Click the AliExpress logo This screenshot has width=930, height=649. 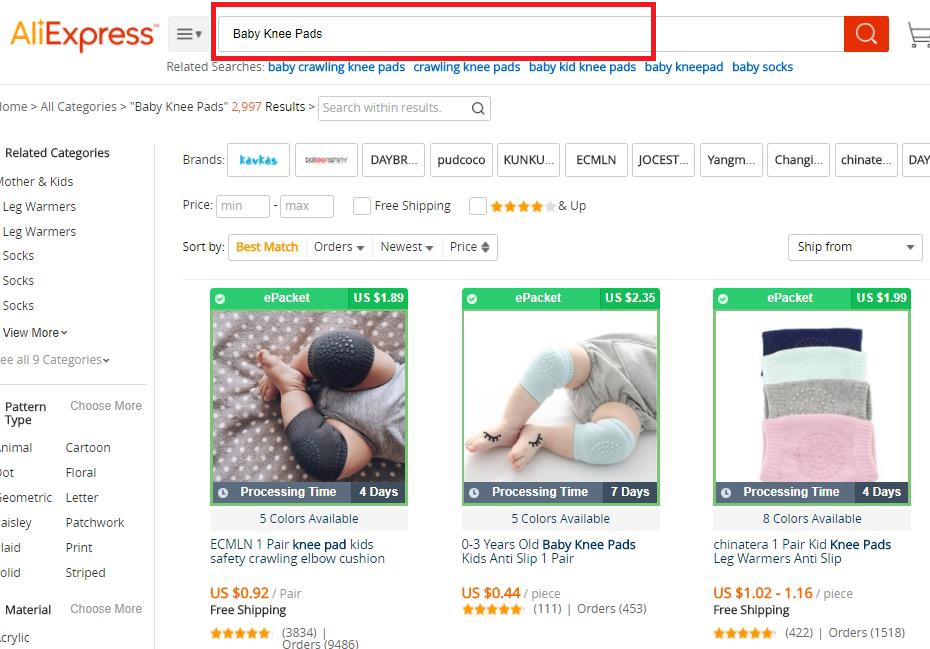click(84, 34)
